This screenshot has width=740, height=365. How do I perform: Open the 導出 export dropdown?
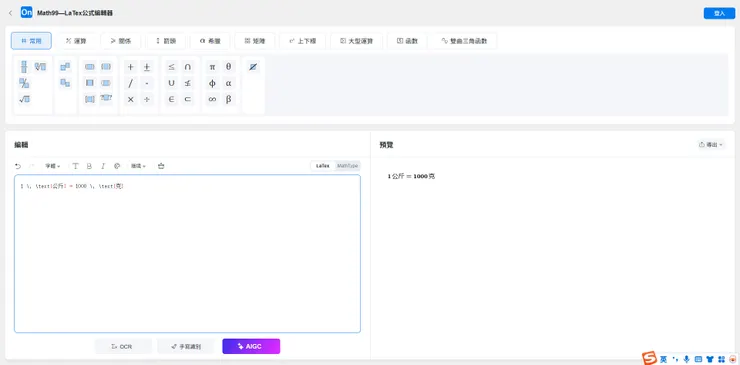(711, 145)
